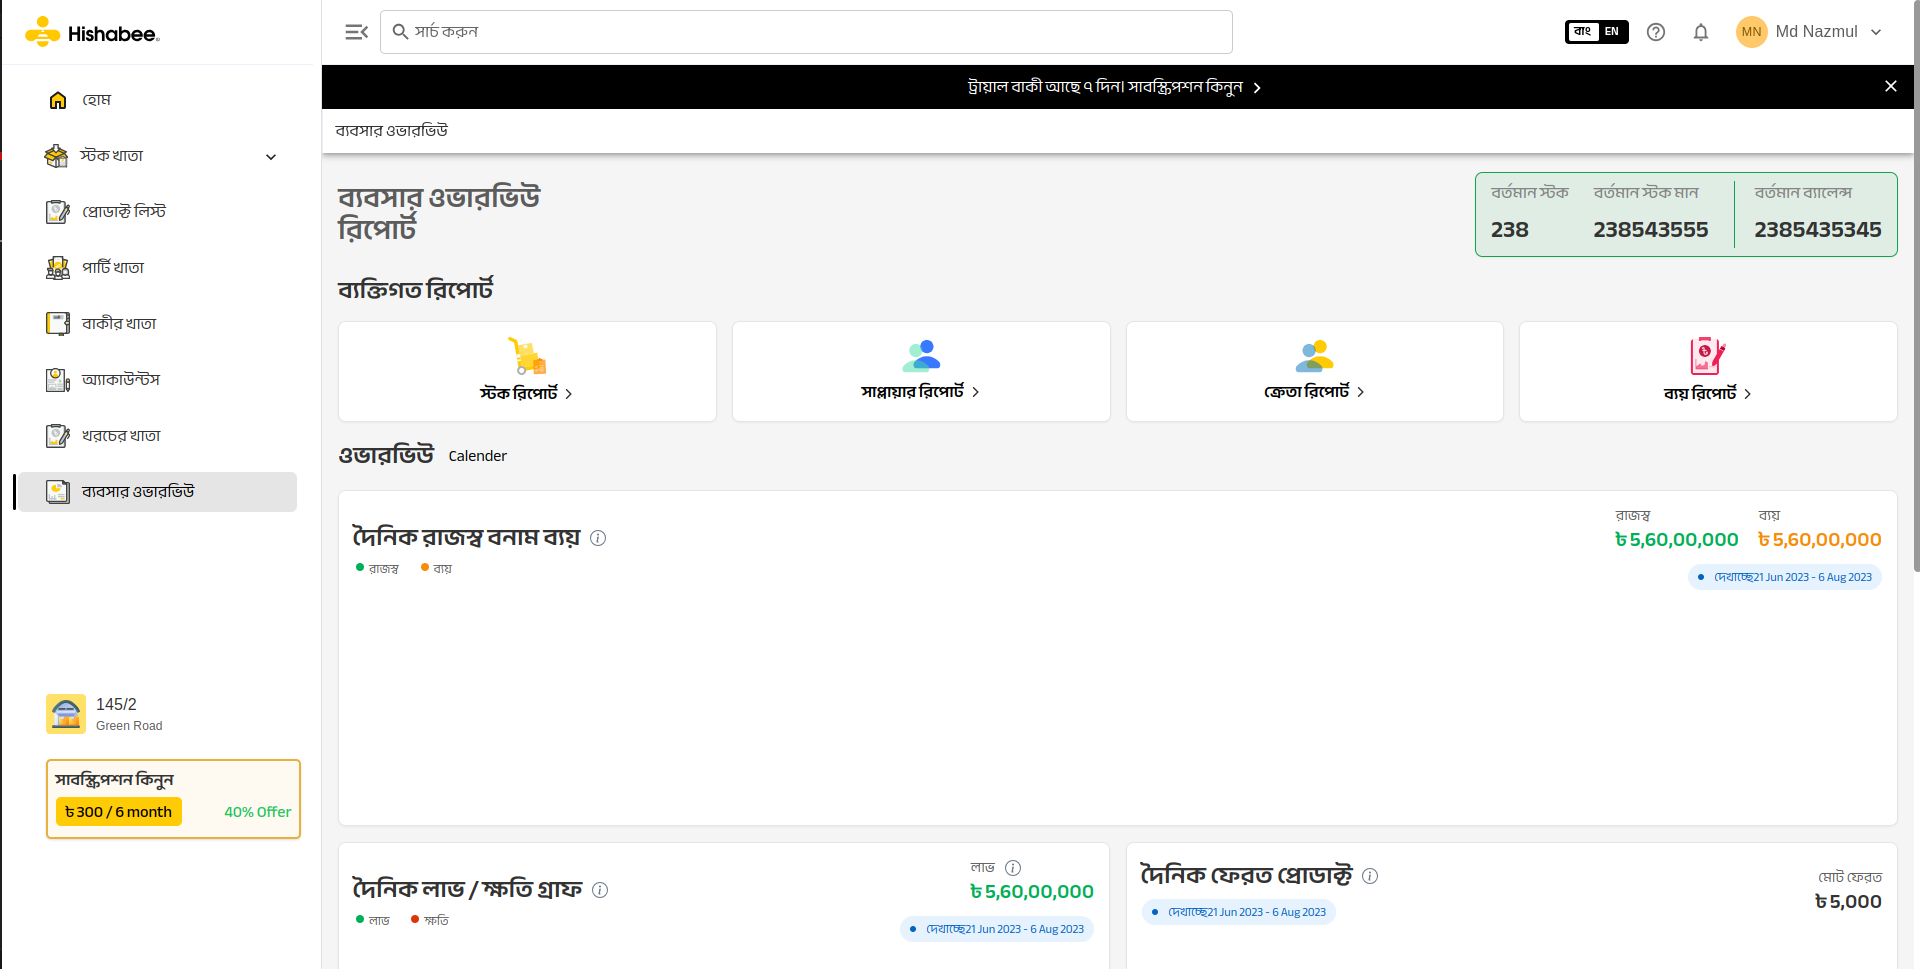Toggle the green revenue legend series

point(377,568)
